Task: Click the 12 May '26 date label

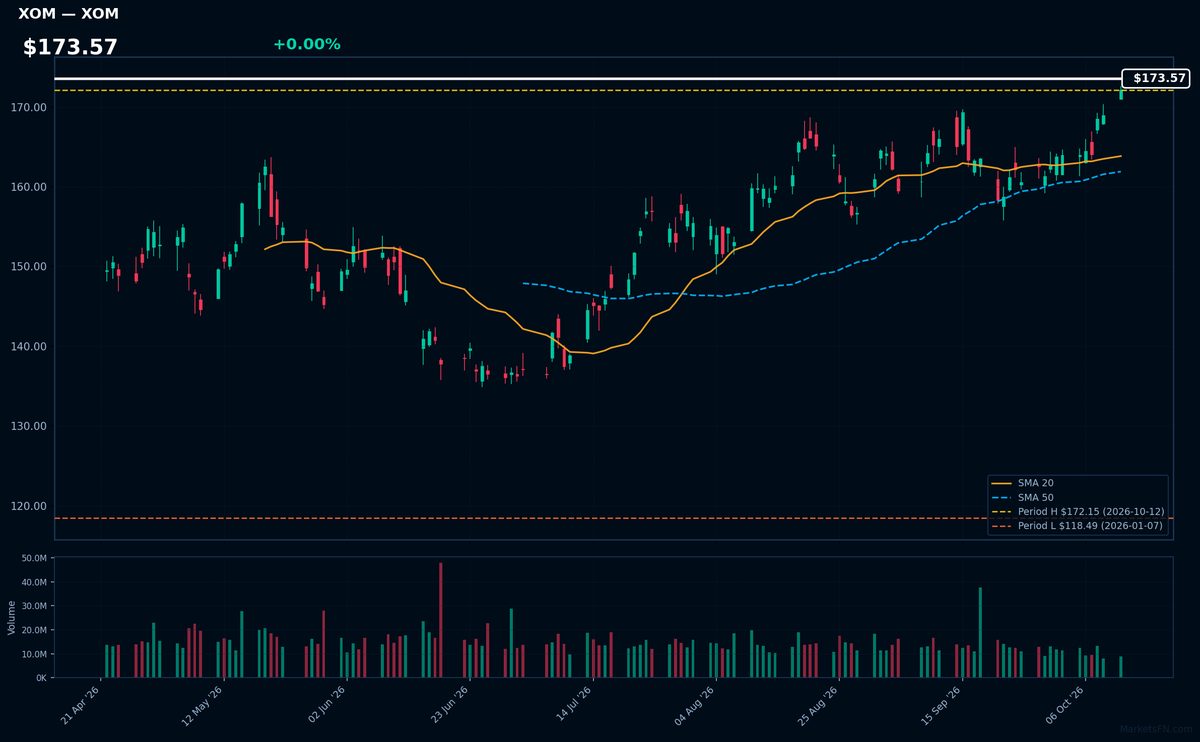Action: (x=204, y=705)
